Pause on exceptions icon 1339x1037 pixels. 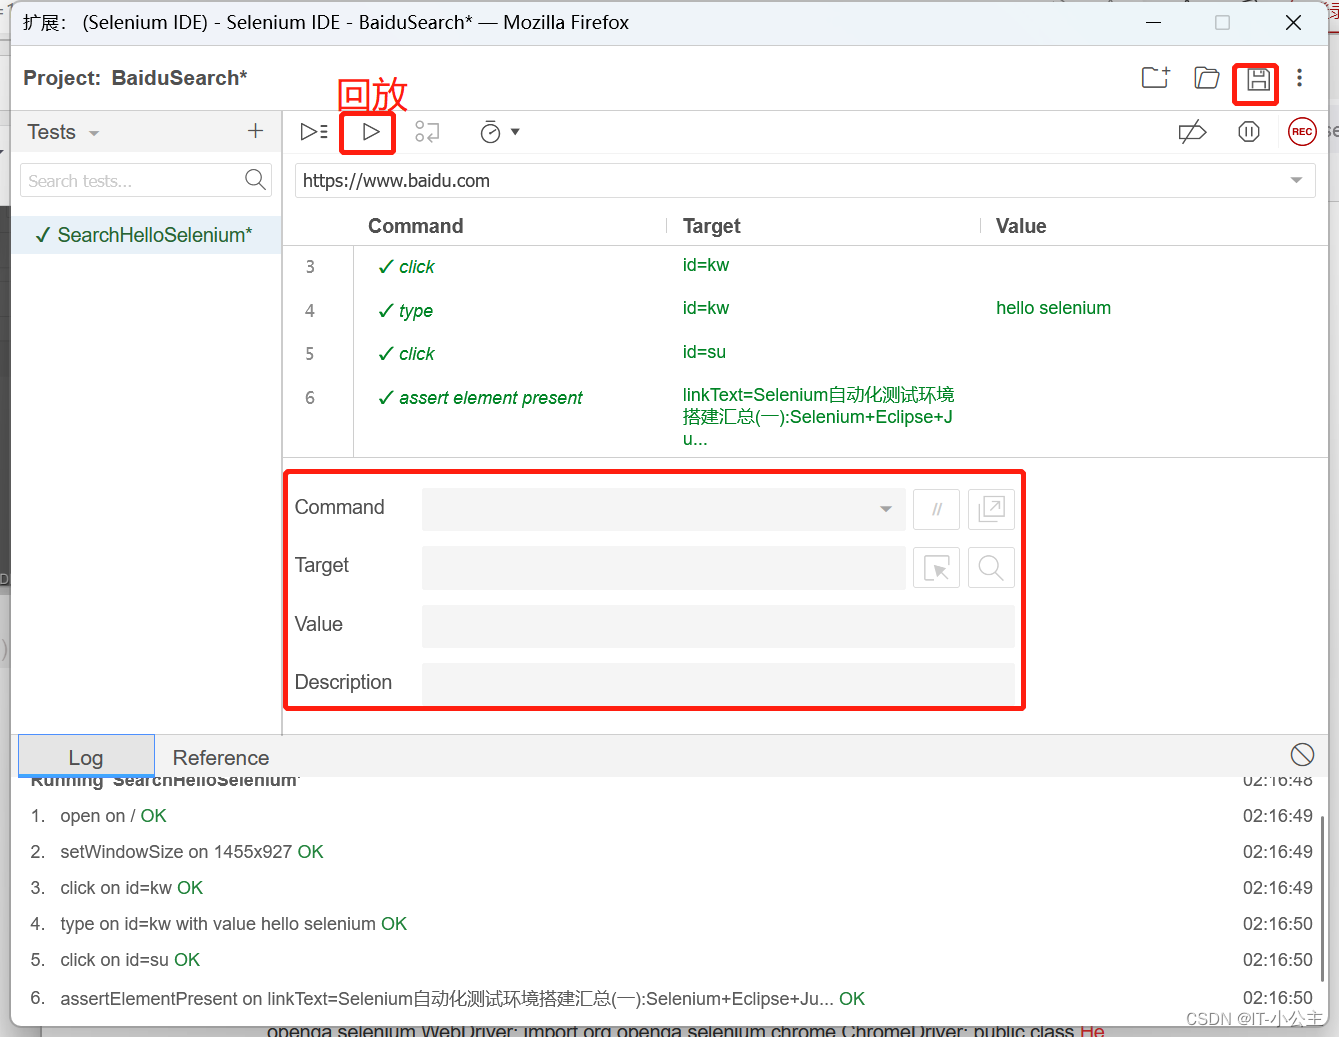[x=1249, y=132]
